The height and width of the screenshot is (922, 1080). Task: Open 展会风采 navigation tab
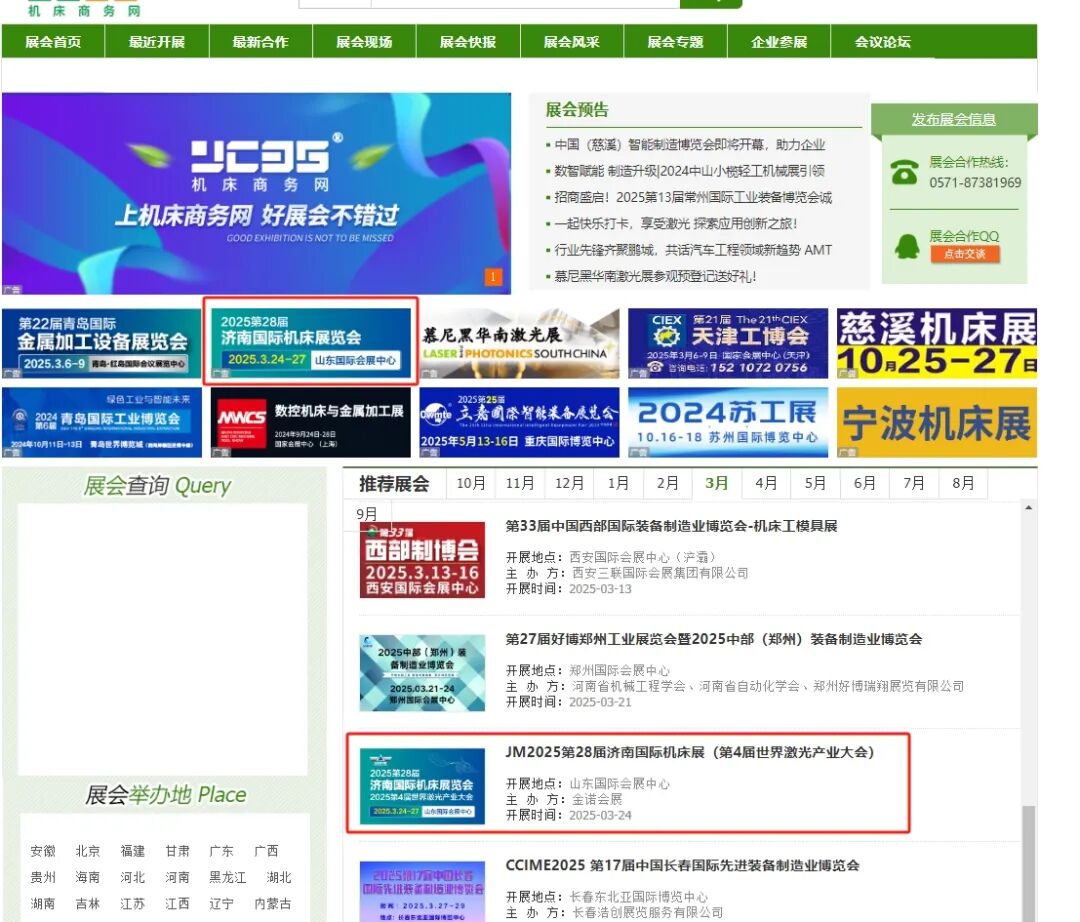(572, 42)
